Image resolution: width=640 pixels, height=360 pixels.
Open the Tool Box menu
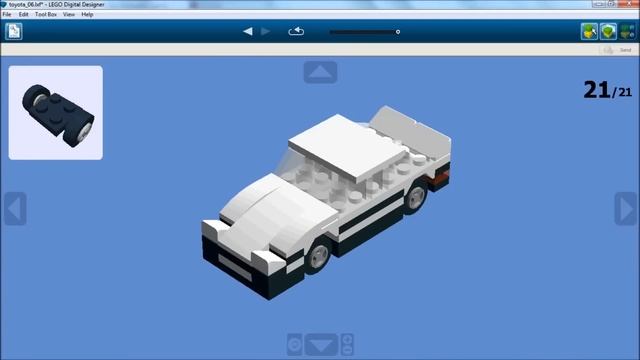[46, 14]
